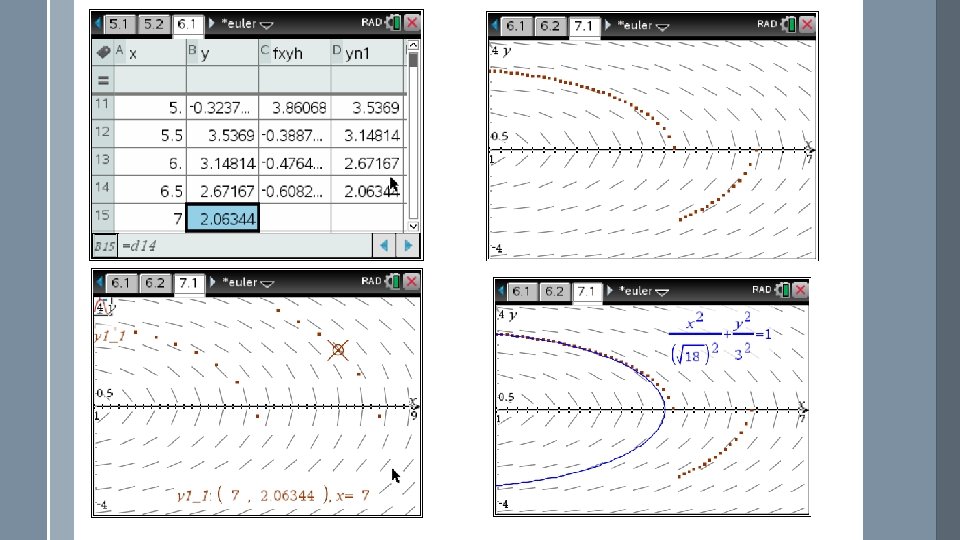The height and width of the screenshot is (540, 960).
Task: Close the bottom-left graph window
Action: tap(412, 281)
